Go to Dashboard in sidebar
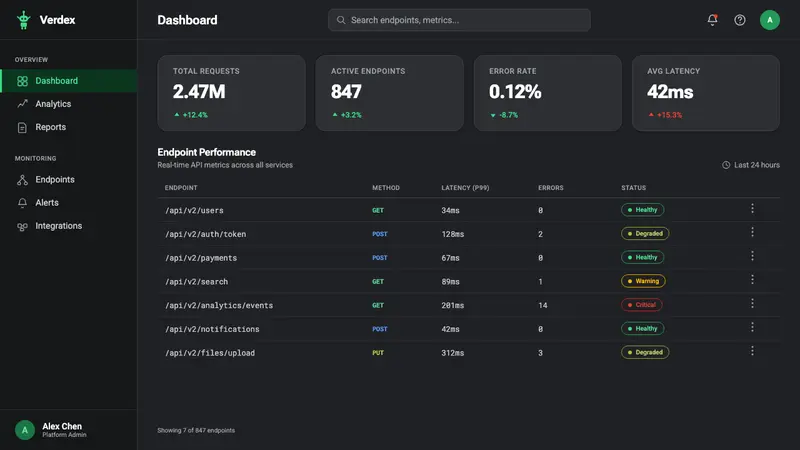Screen dimensions: 800x450 tap(69, 81)
